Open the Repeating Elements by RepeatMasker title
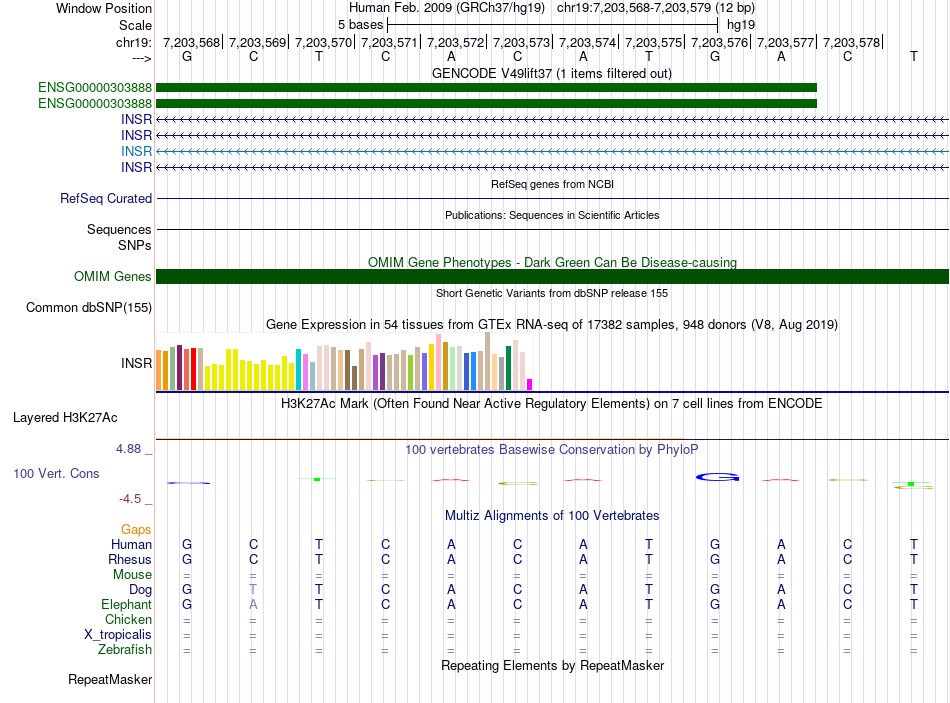 (x=553, y=665)
